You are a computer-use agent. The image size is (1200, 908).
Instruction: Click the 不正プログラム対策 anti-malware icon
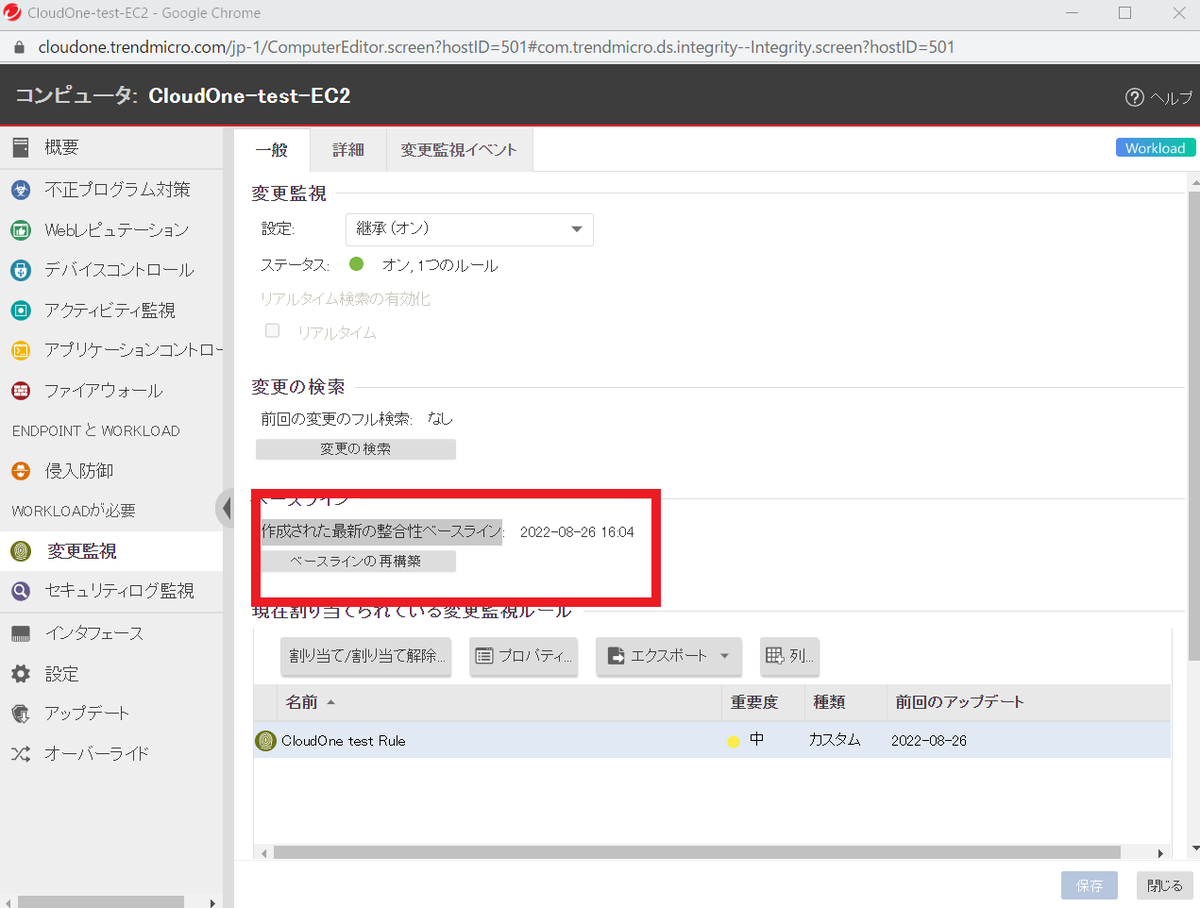pos(20,189)
